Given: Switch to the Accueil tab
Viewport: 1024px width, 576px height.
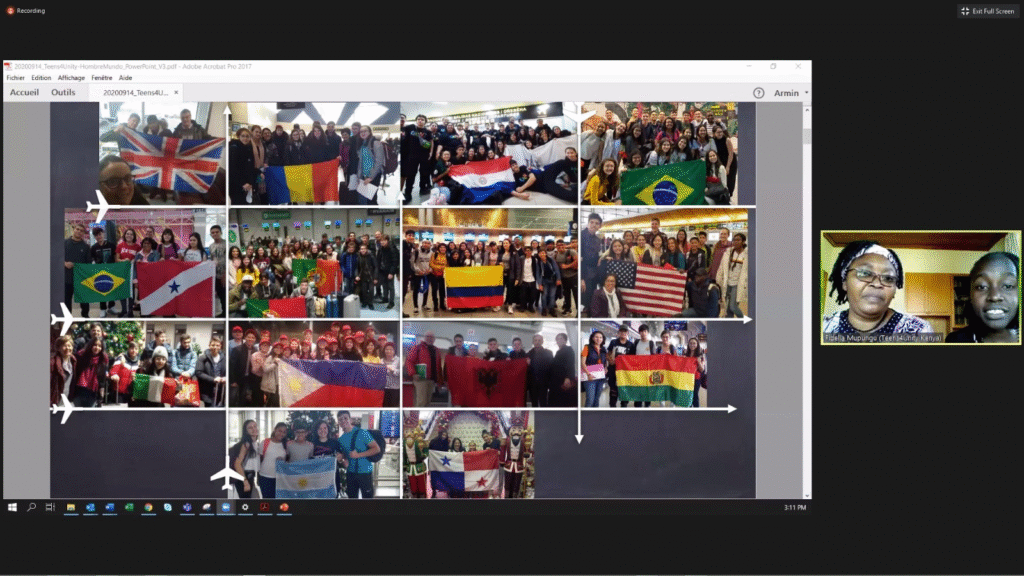Looking at the screenshot, I should [24, 91].
